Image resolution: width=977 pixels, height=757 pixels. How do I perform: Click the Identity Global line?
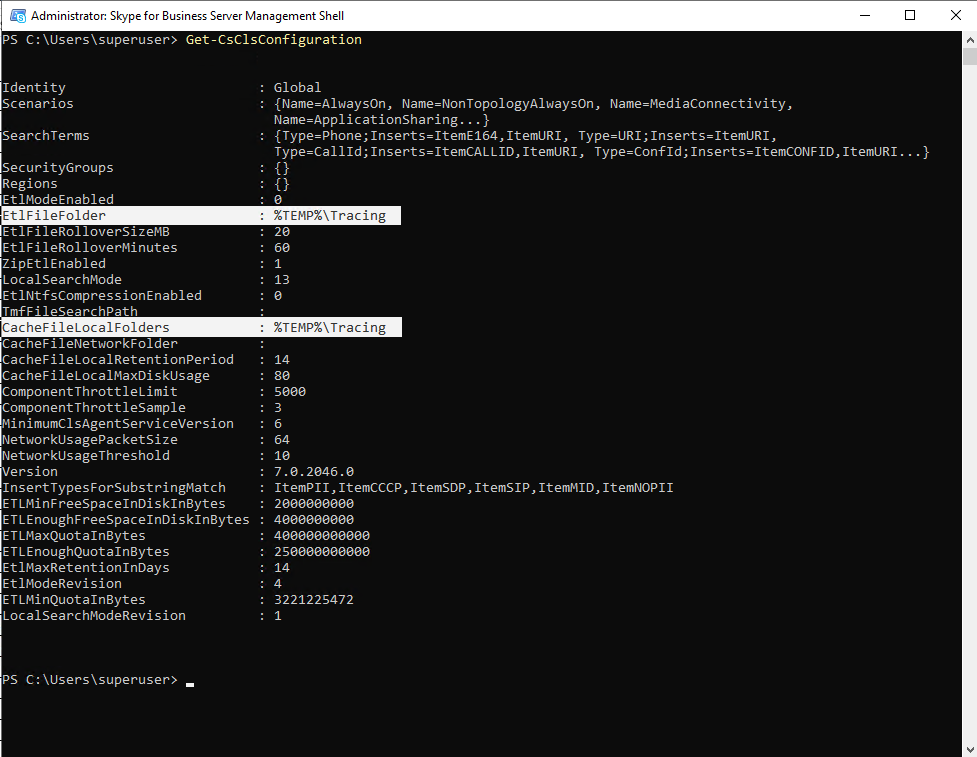[162, 88]
